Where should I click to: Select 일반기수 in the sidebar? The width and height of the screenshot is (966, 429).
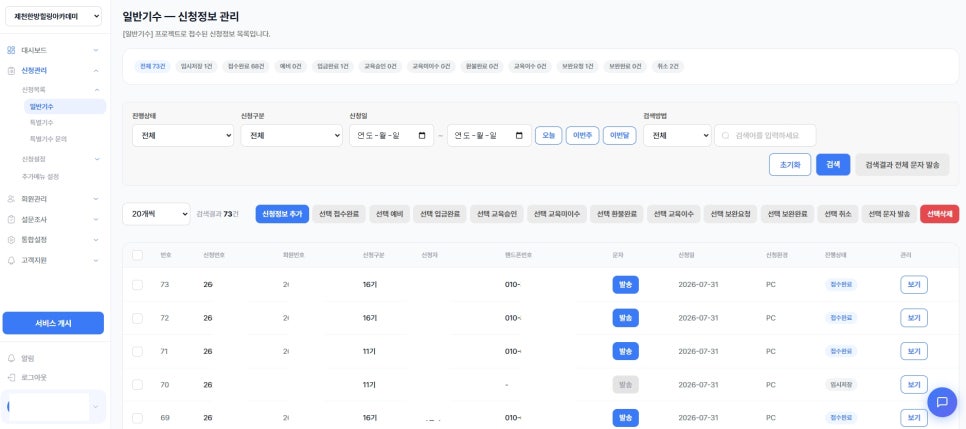pos(65,107)
